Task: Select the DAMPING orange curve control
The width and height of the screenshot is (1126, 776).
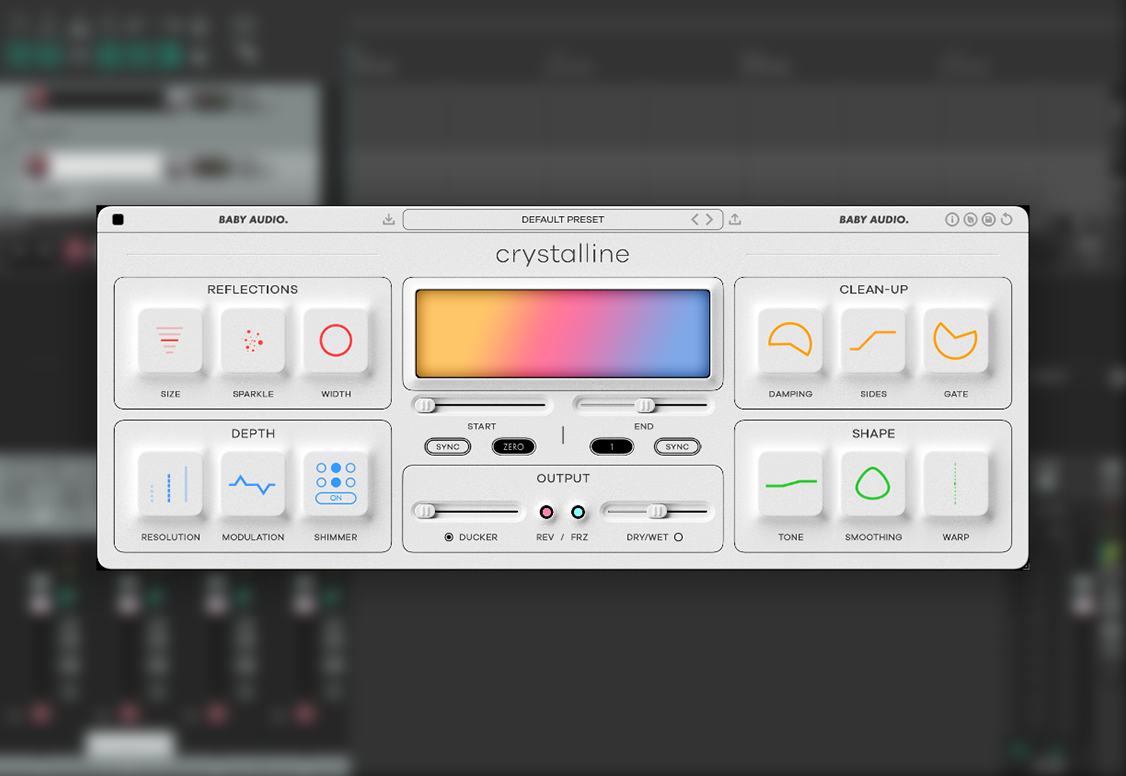Action: [790, 340]
